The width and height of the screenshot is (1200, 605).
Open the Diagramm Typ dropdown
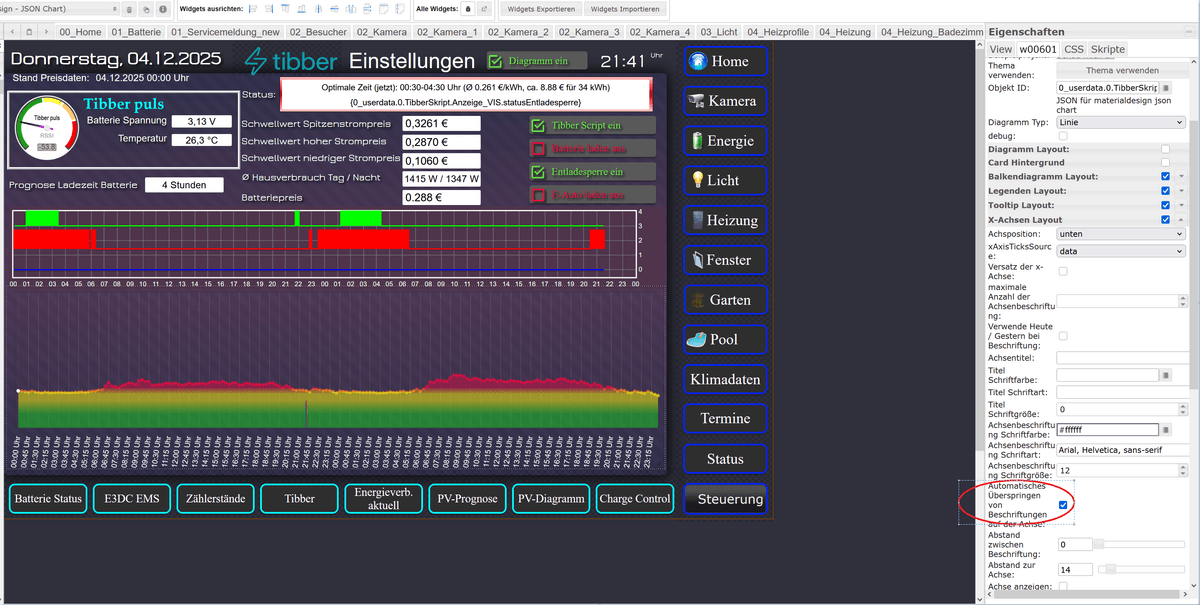tap(1120, 122)
